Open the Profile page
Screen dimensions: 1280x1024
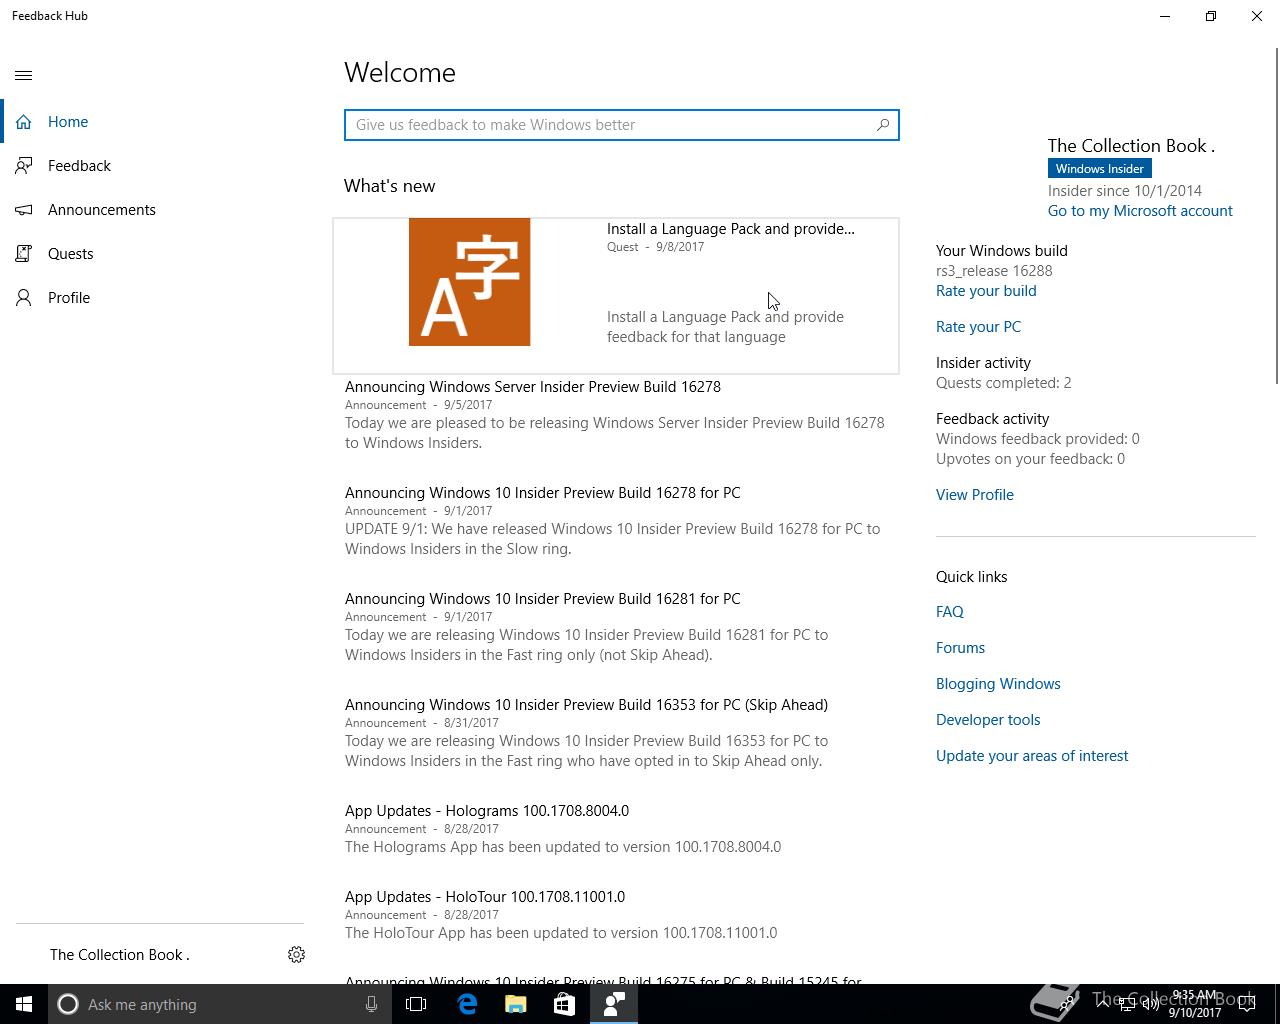(152, 298)
